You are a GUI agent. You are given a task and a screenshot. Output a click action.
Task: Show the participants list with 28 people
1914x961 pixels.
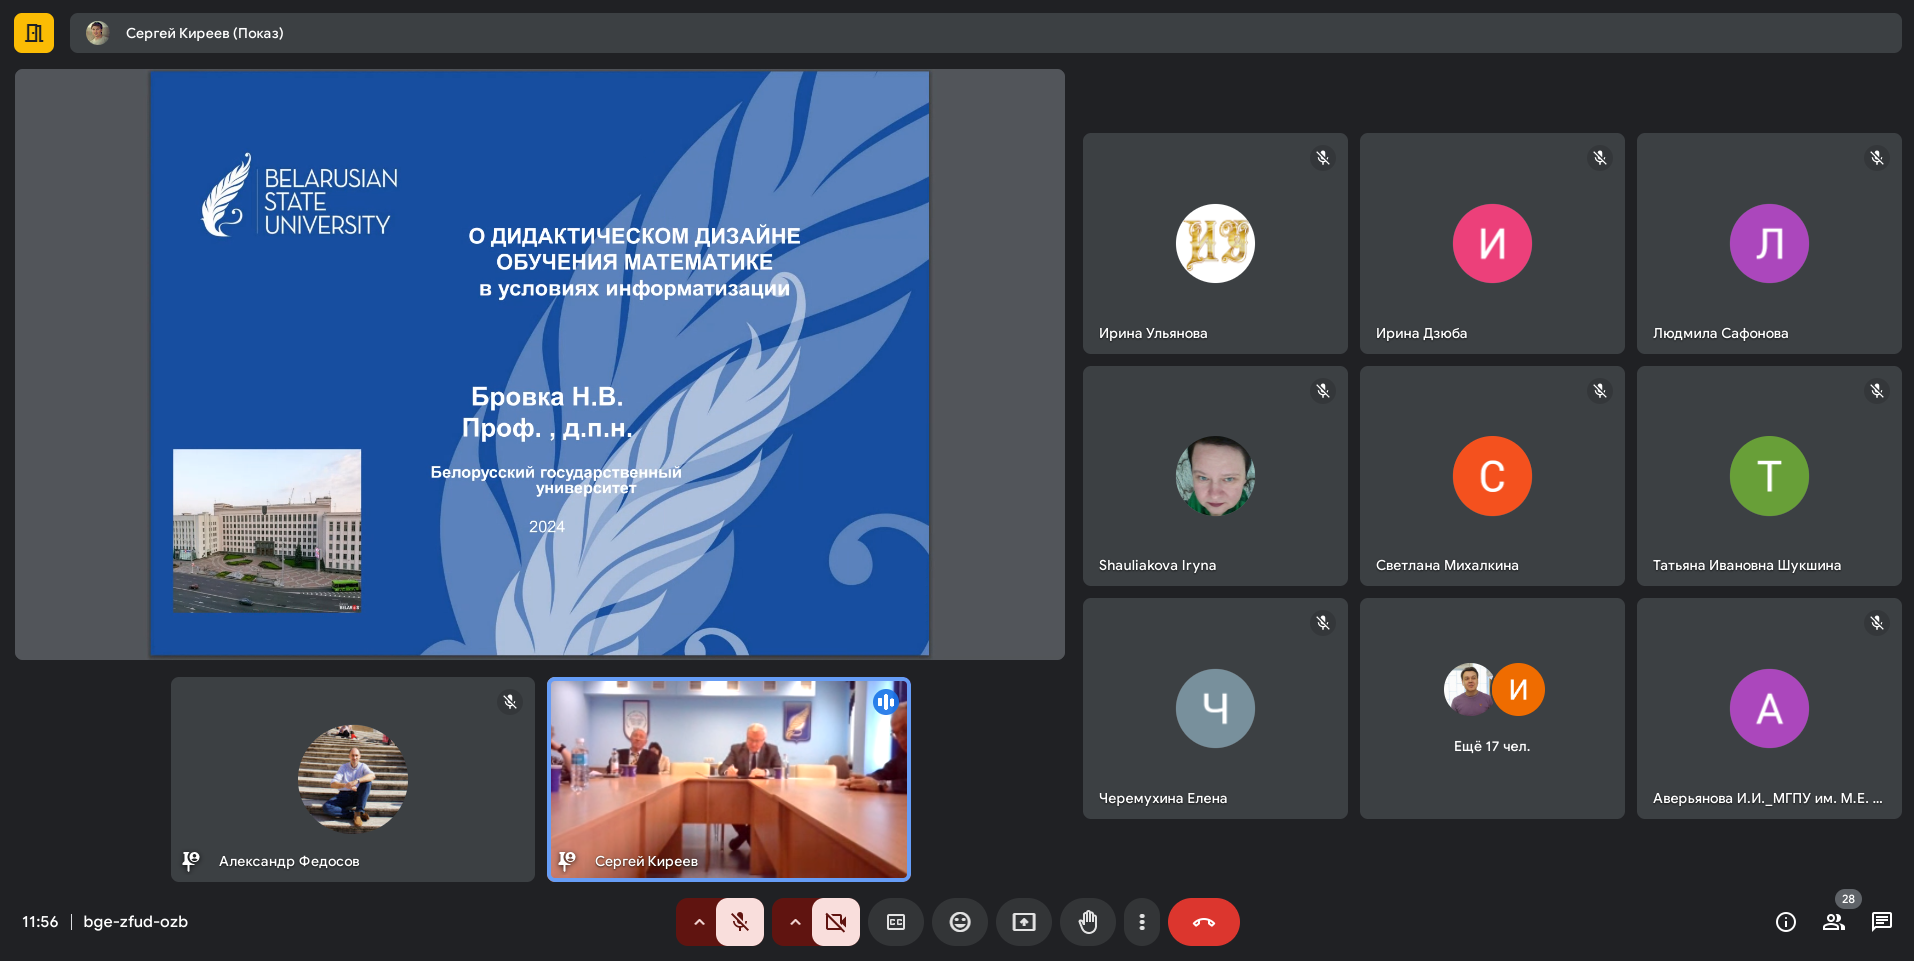(1833, 922)
